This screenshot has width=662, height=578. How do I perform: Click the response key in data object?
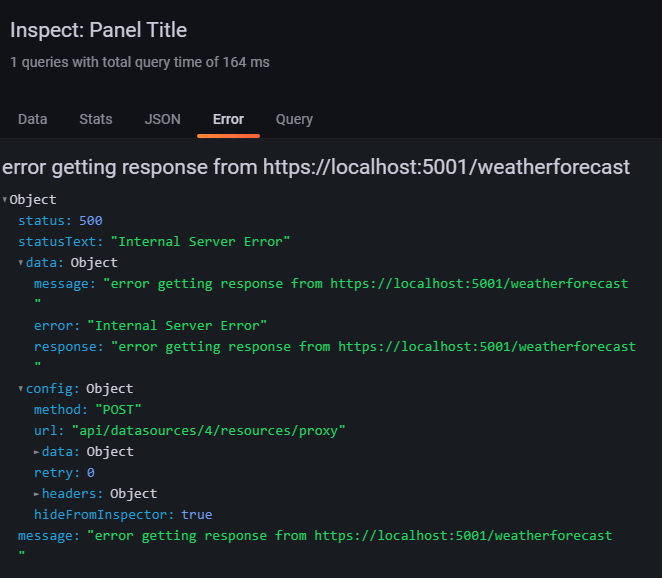click(x=68, y=347)
